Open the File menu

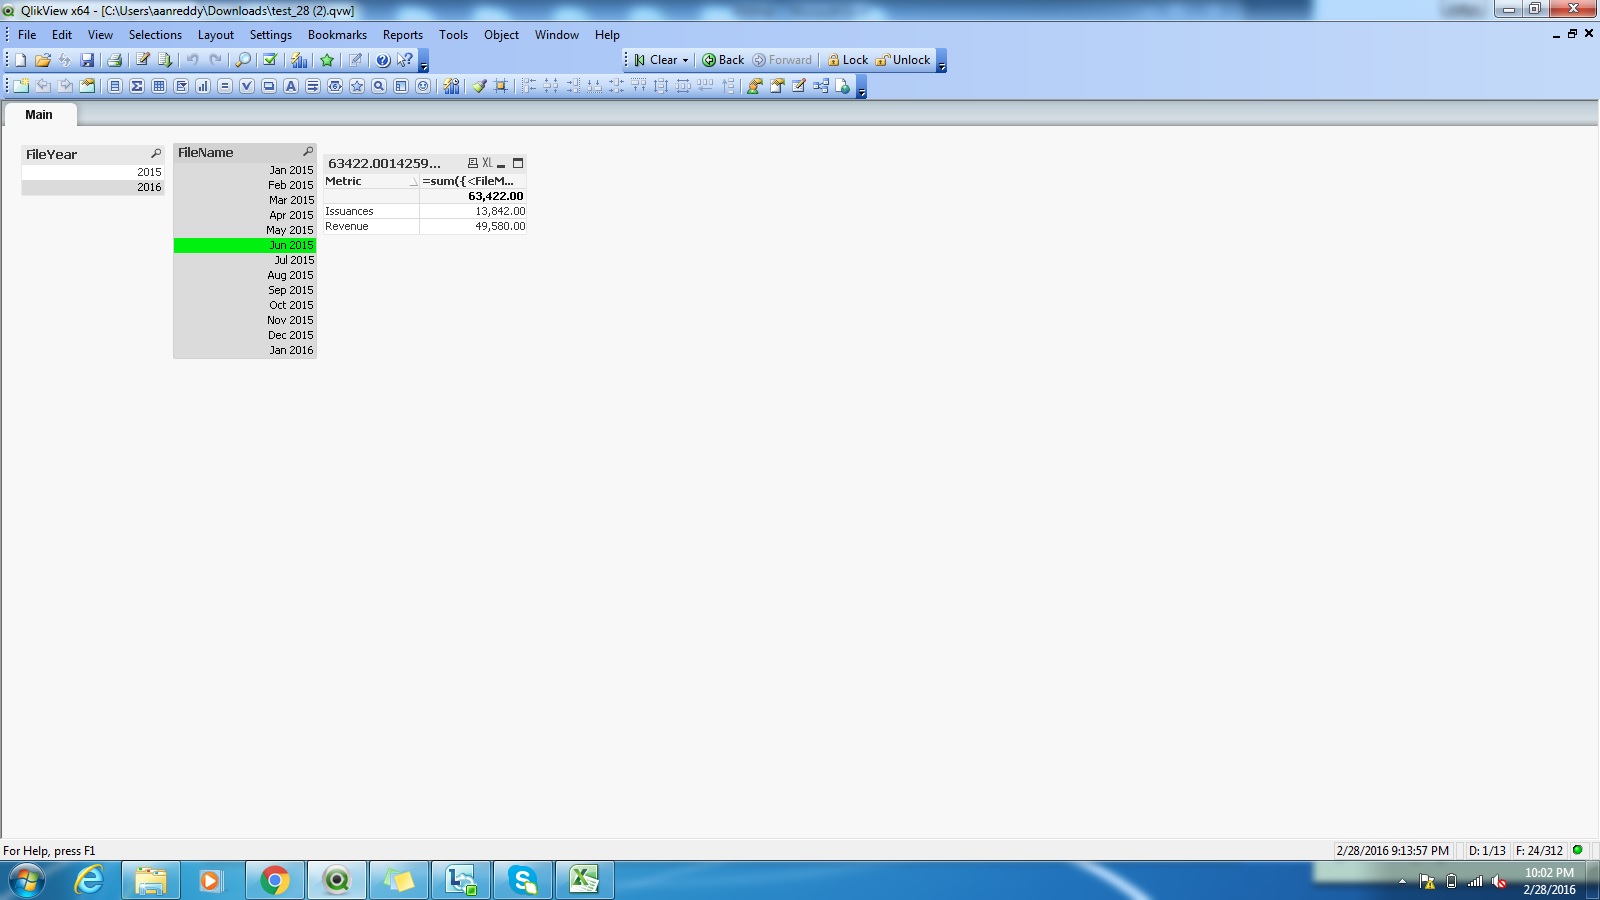(27, 35)
